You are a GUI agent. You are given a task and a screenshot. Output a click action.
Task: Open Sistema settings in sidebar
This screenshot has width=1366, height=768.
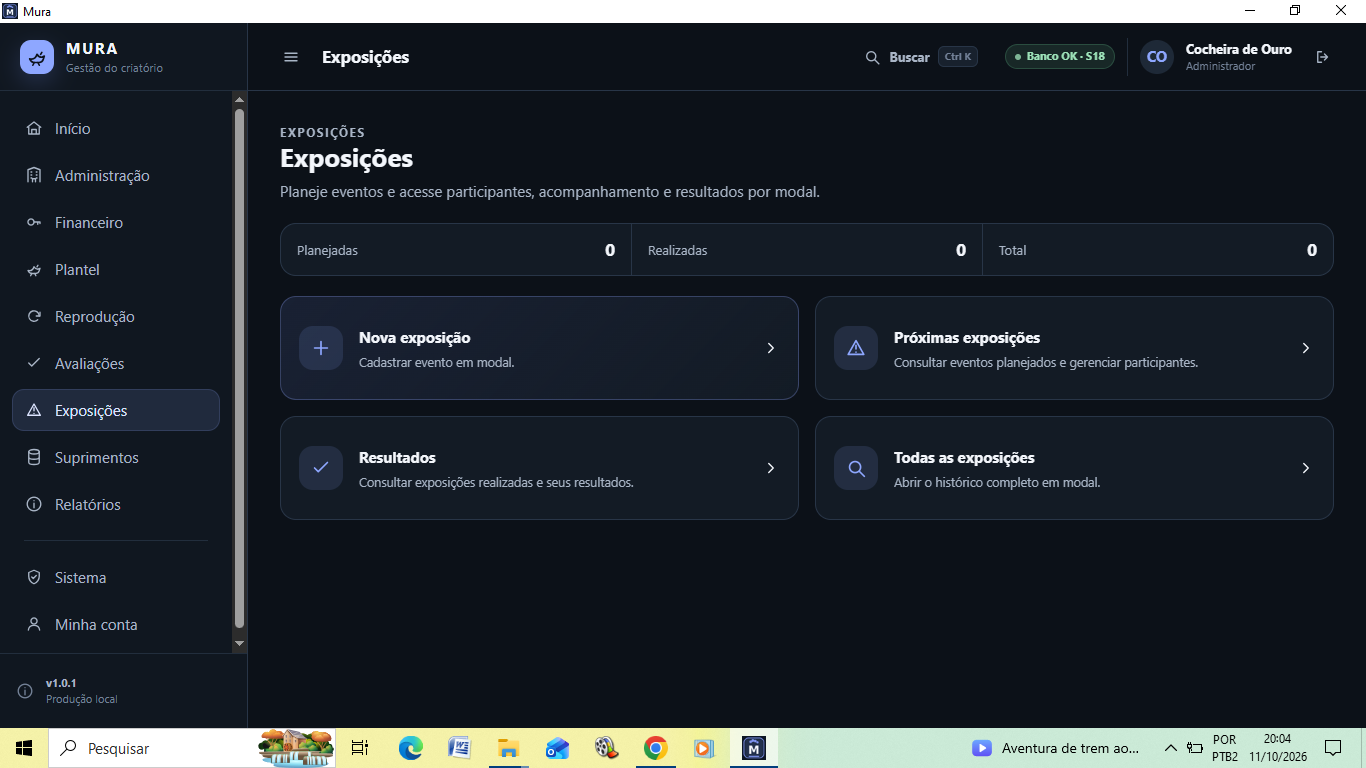[116, 578]
